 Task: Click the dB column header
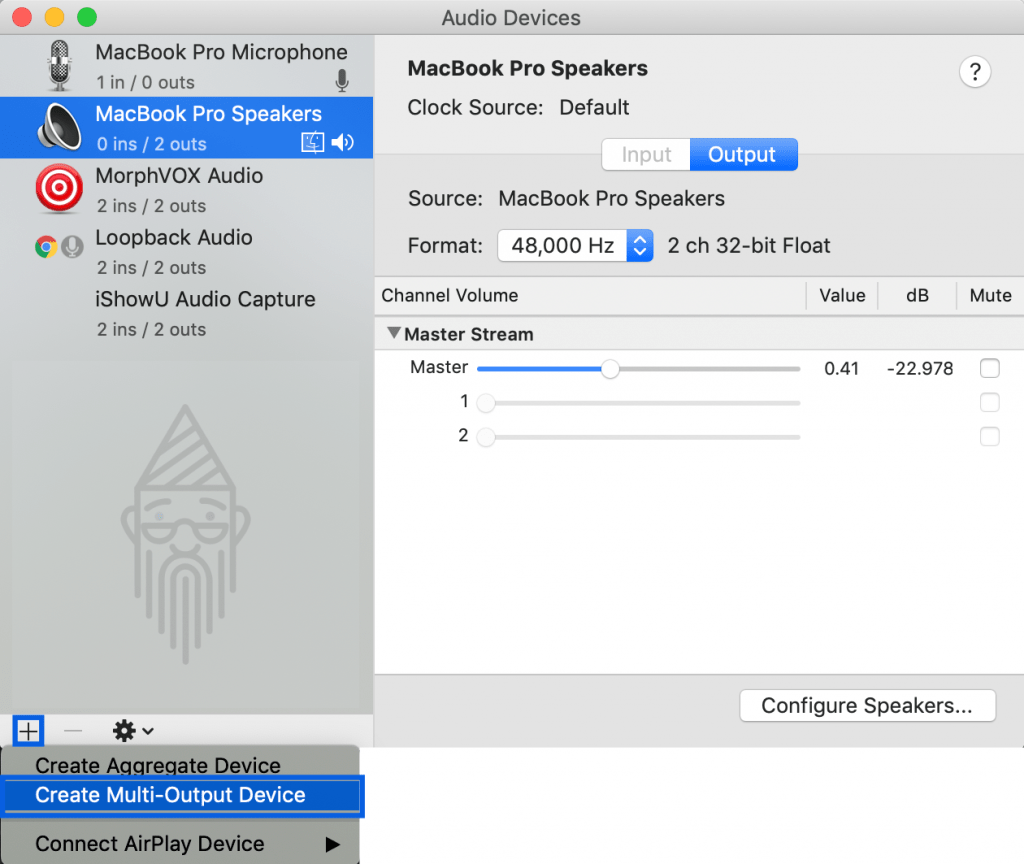pyautogui.click(x=917, y=296)
